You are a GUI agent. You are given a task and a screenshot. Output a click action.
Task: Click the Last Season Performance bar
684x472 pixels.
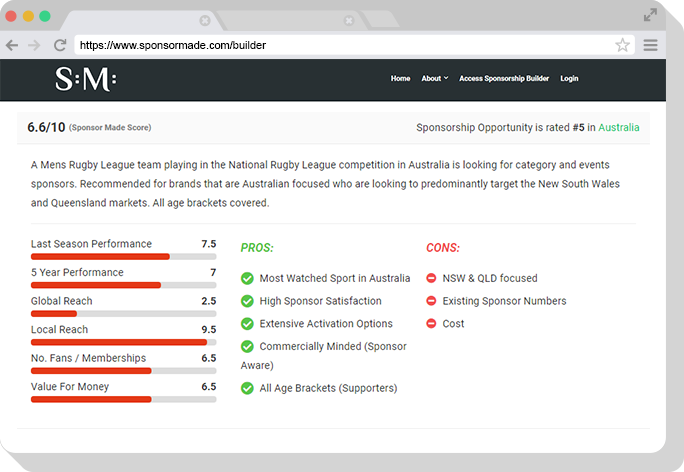(123, 257)
